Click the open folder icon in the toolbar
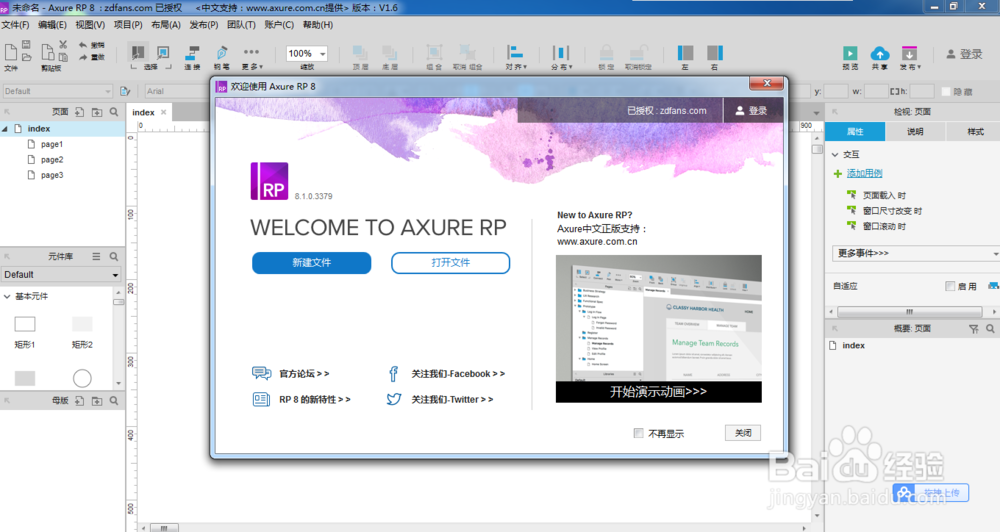The height and width of the screenshot is (532, 1000). [x=26, y=57]
